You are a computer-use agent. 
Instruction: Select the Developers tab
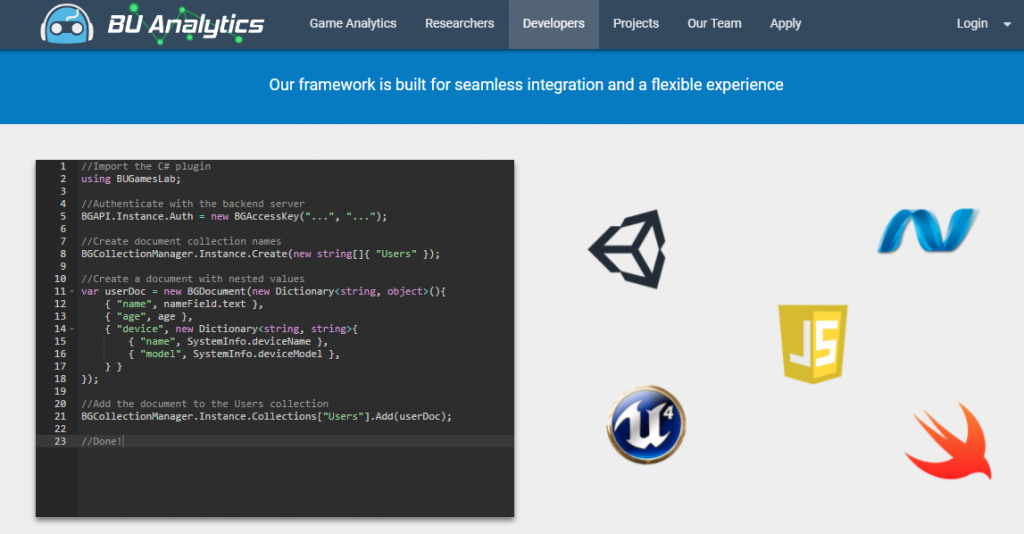click(x=554, y=24)
